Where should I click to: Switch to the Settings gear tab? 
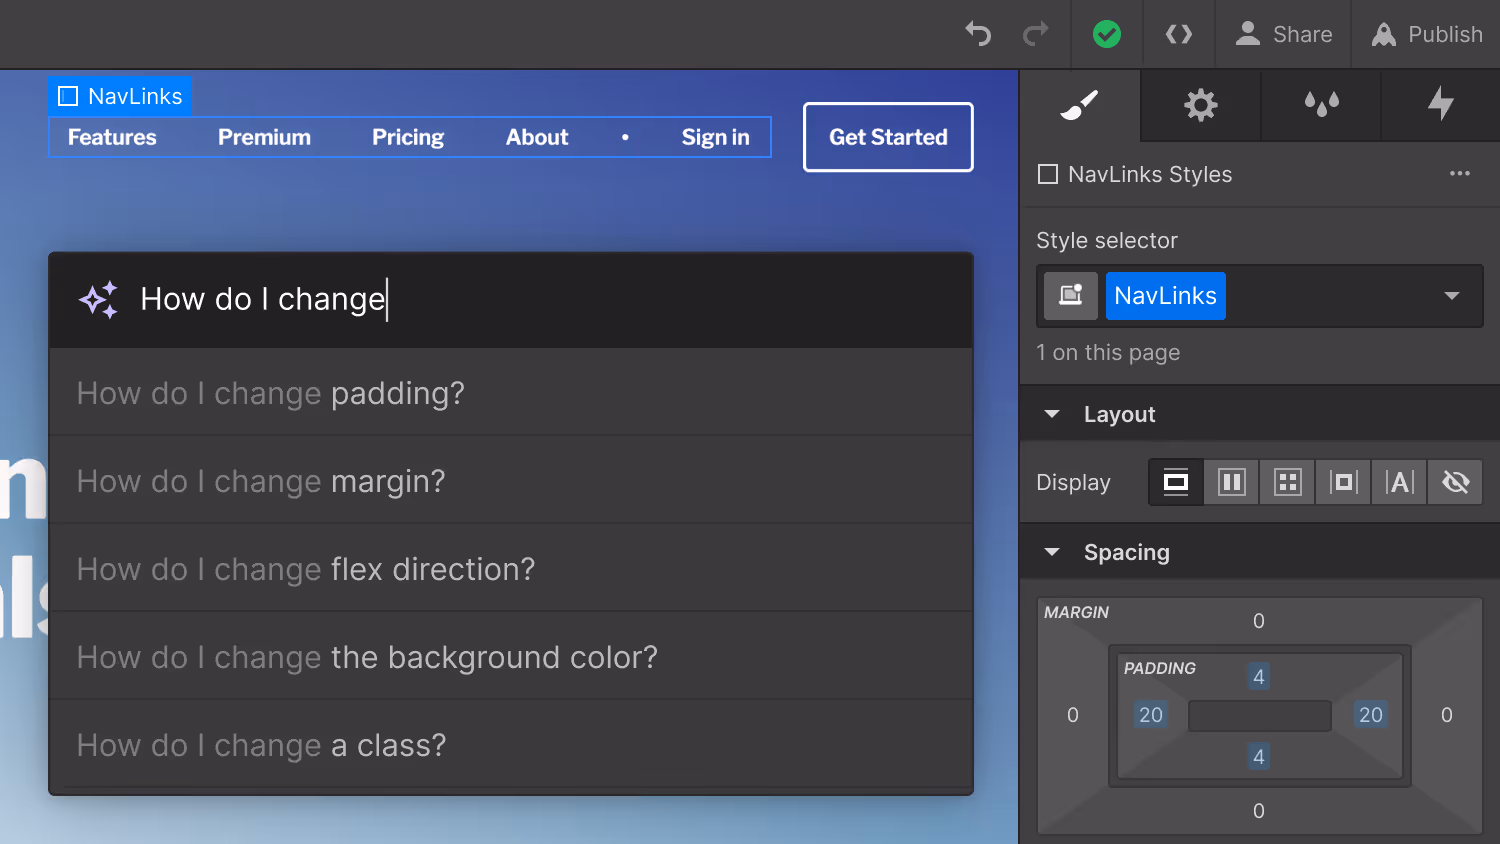coord(1200,105)
